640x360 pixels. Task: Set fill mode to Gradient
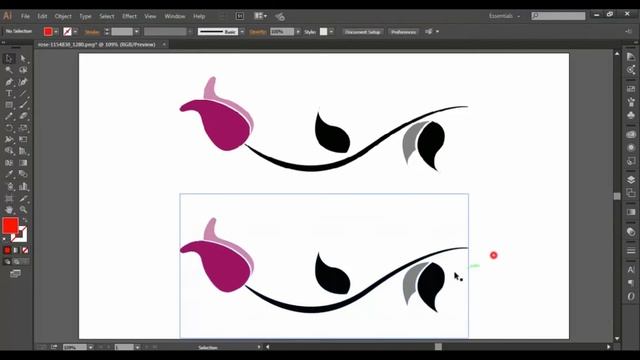tap(16, 250)
